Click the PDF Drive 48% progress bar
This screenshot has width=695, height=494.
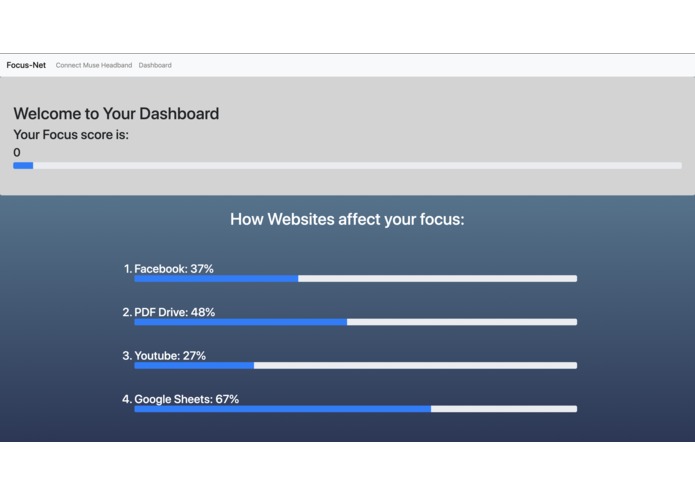click(x=355, y=322)
